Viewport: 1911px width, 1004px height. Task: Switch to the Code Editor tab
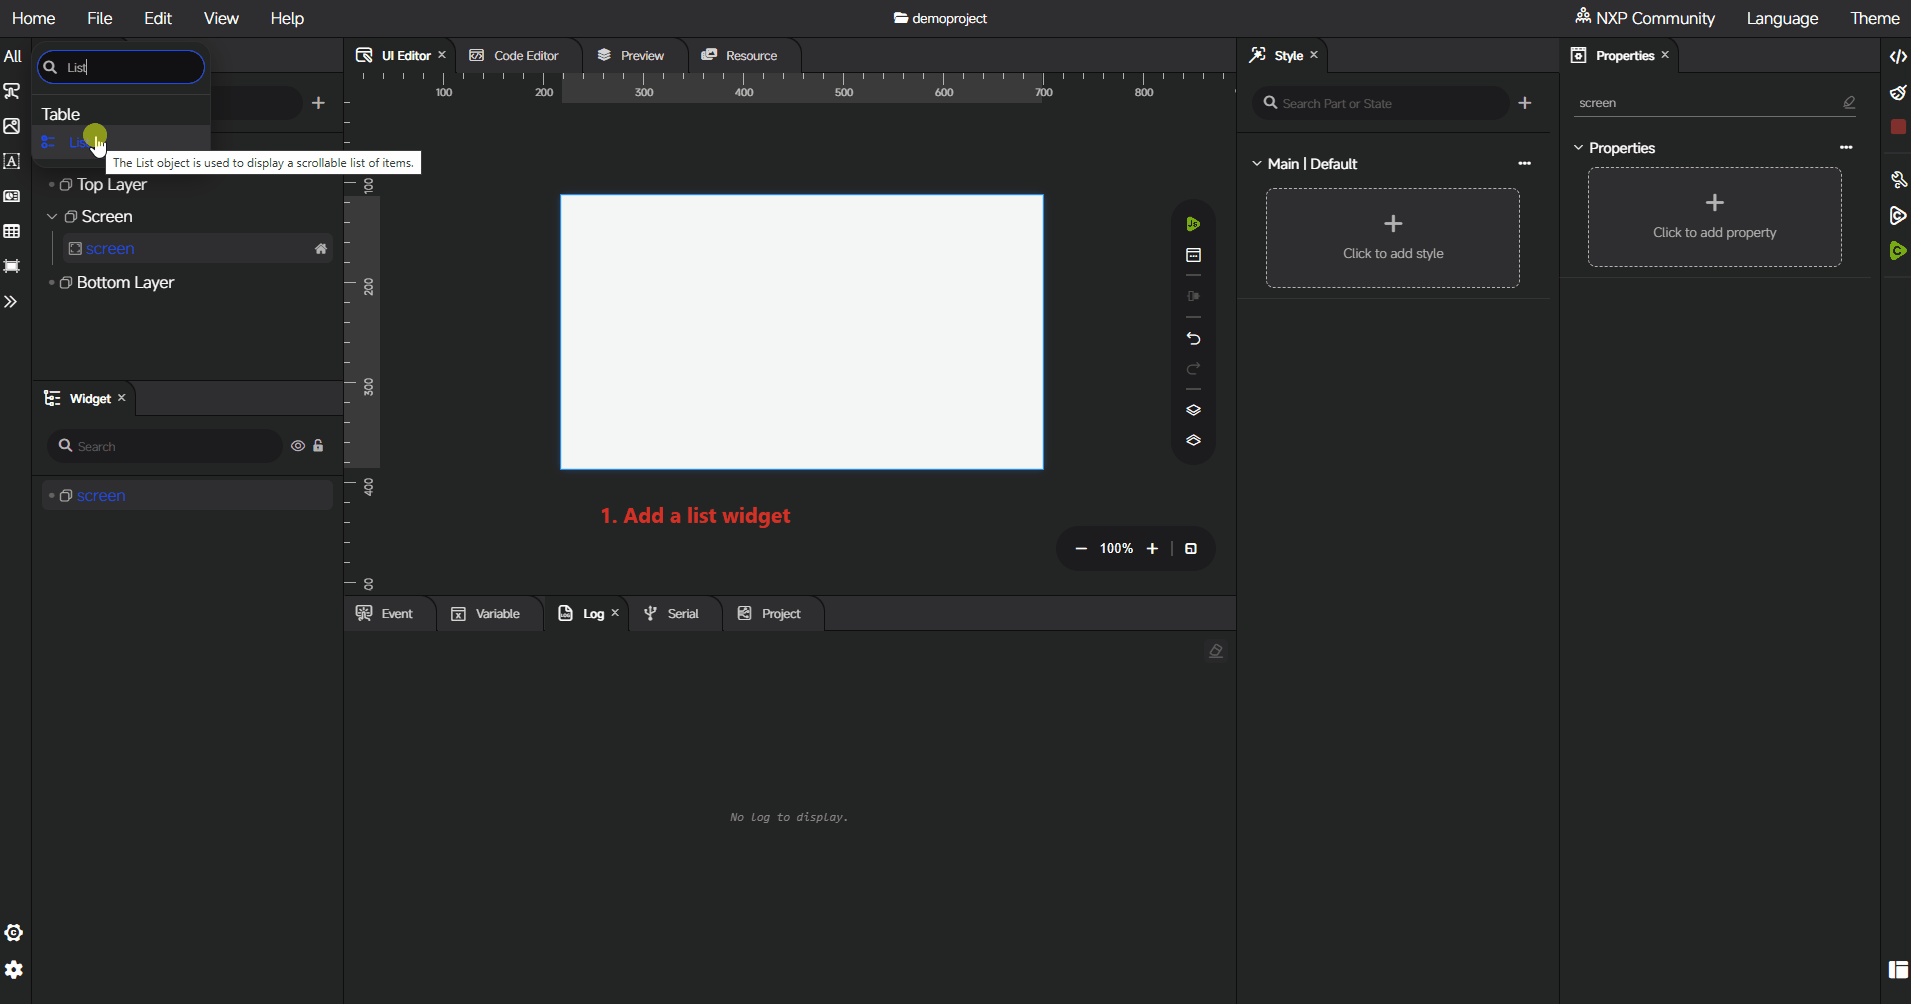(x=514, y=55)
